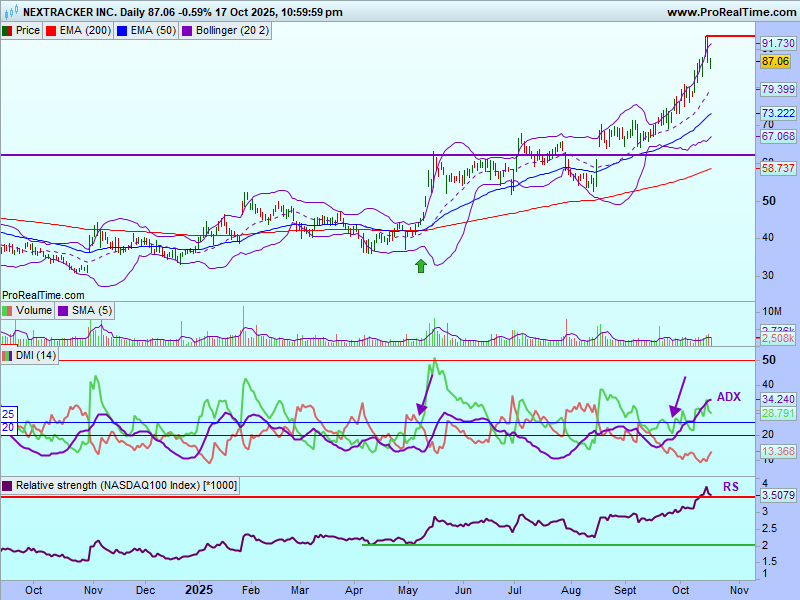This screenshot has height=600, width=800.
Task: Click the DMI multicolor legend icon
Action: coord(7,355)
